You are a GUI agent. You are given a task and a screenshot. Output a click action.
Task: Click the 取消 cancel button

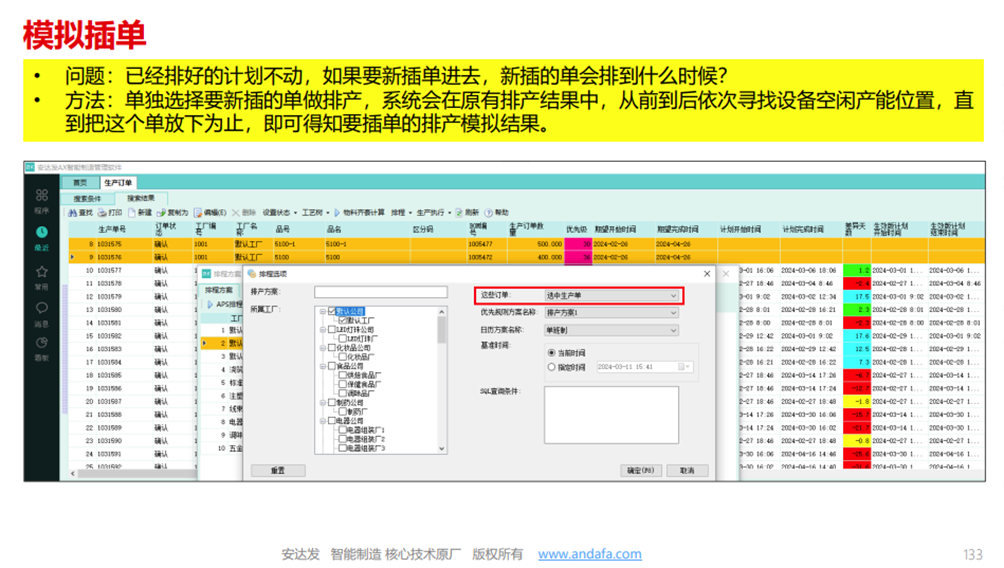687,471
